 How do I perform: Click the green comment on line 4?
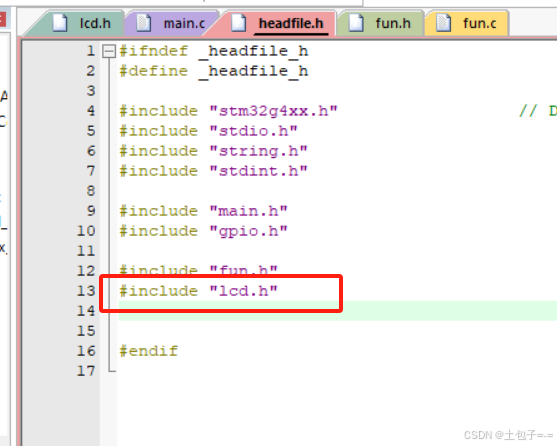(538, 111)
